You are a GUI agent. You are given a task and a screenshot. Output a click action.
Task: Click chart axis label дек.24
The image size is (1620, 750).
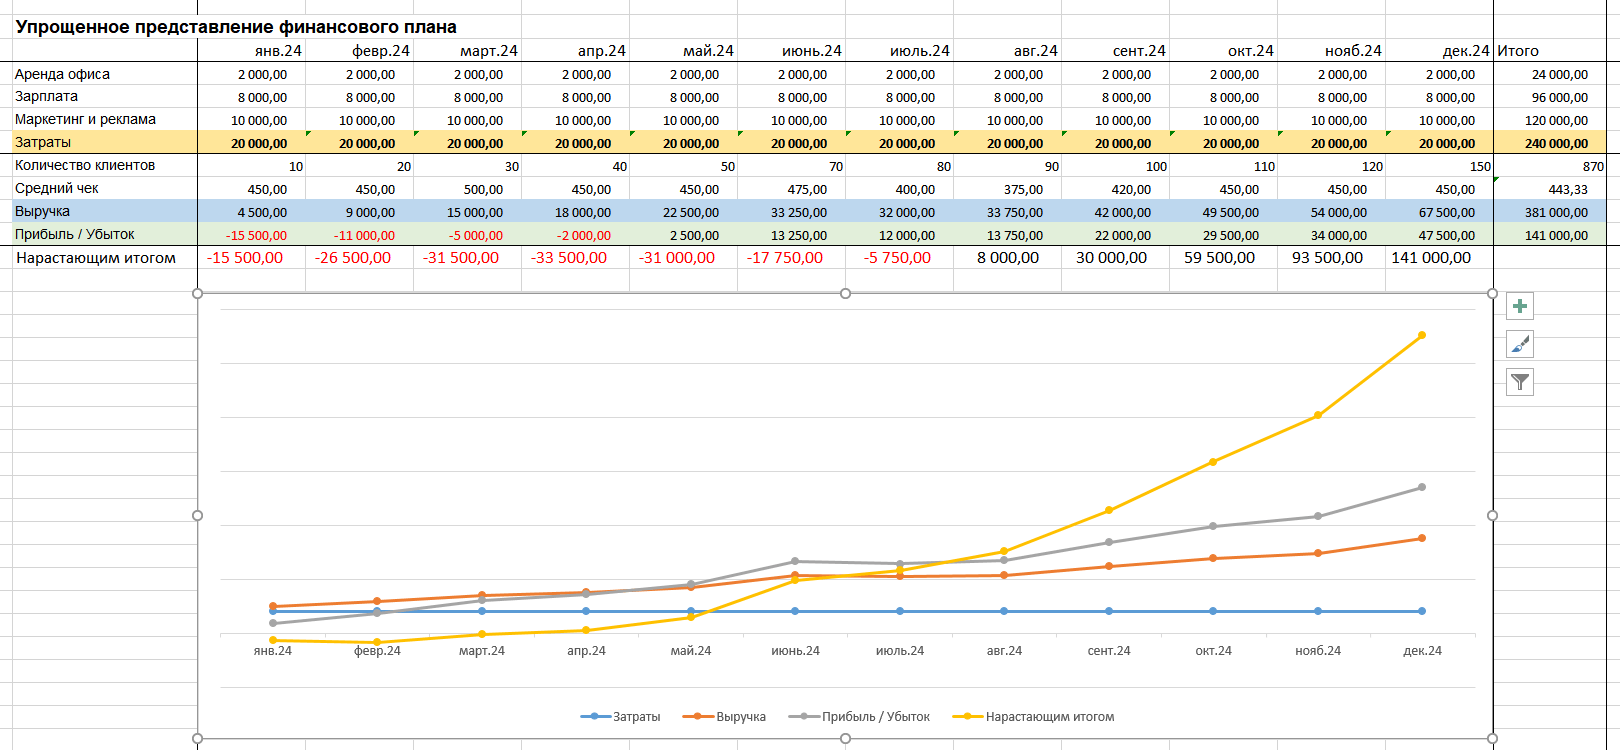(x=1422, y=651)
